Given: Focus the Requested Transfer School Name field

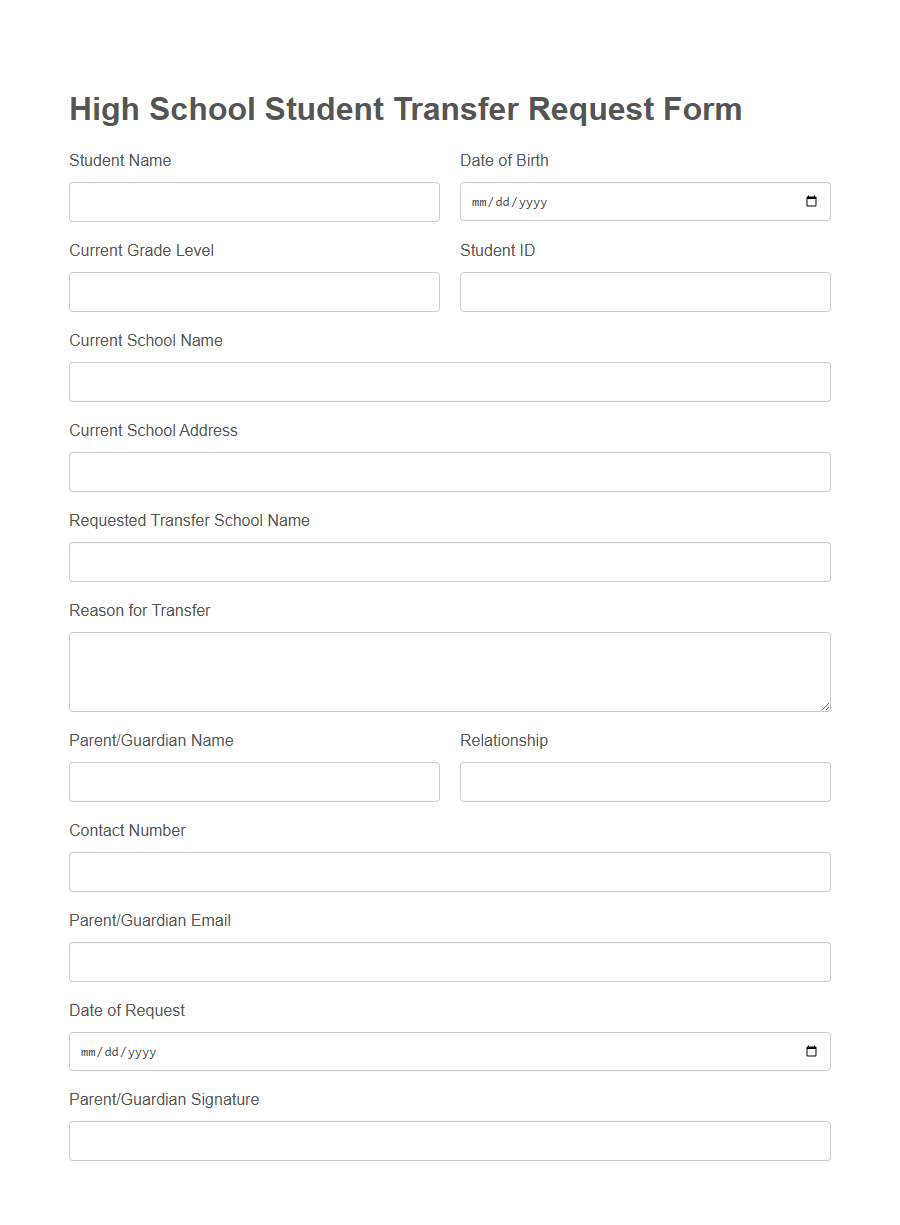Looking at the screenshot, I should coord(449,561).
